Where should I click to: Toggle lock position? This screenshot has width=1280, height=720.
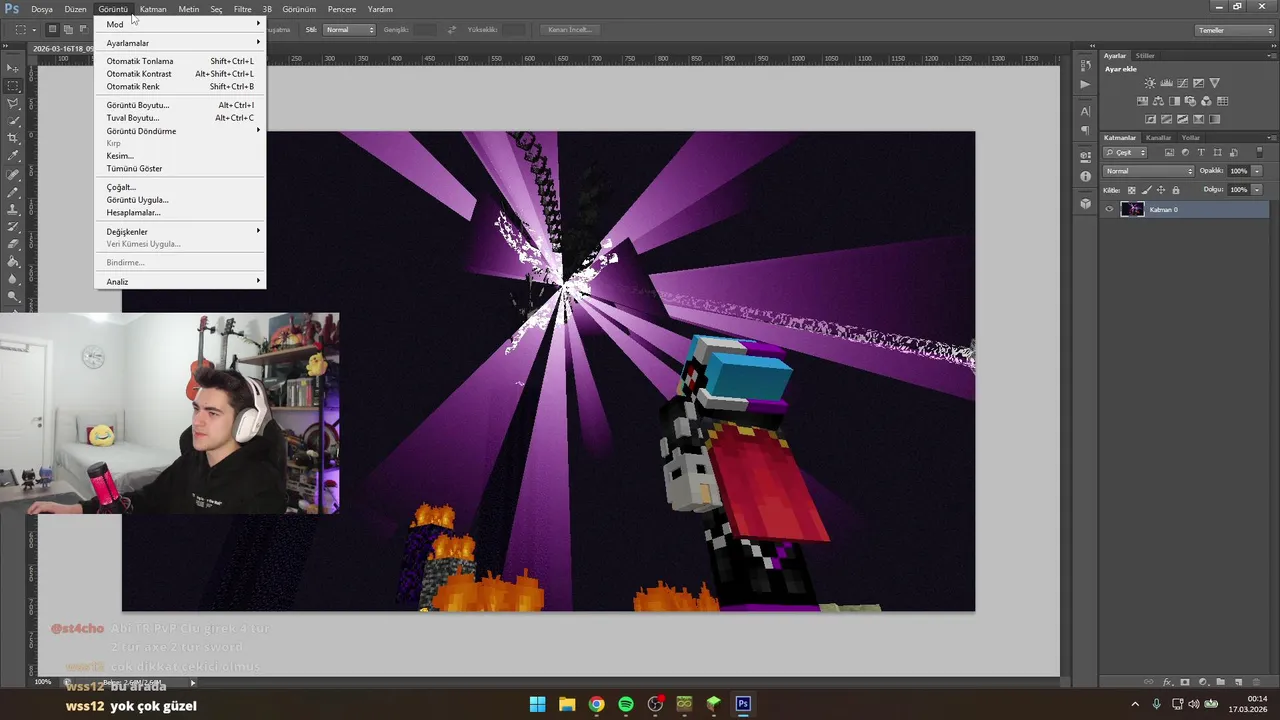[x=1161, y=190]
